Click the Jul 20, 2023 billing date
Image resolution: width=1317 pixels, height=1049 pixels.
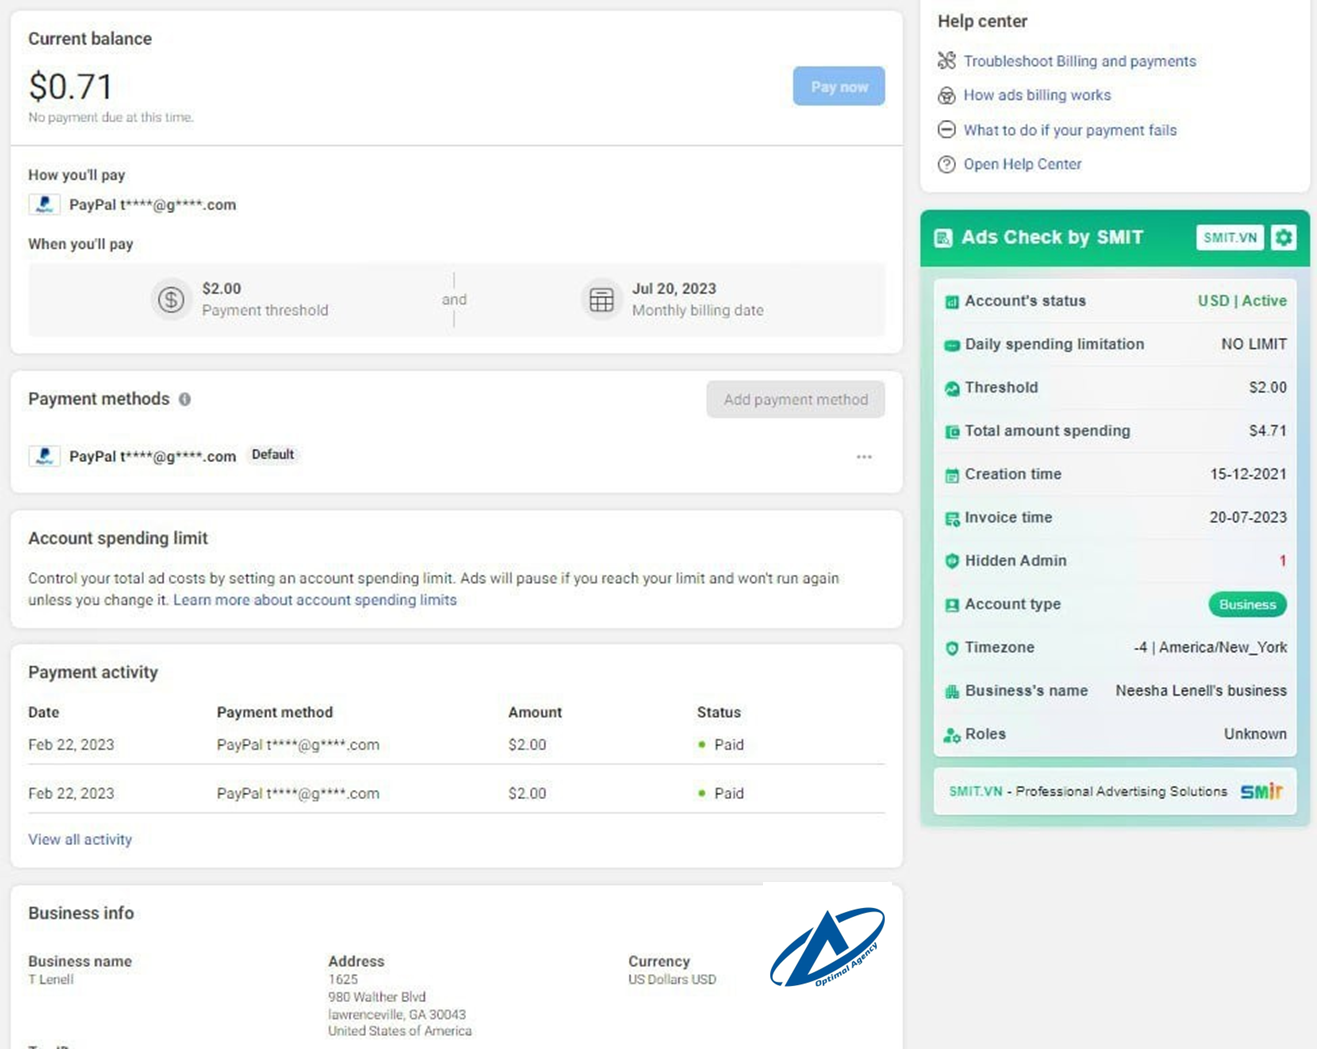coord(674,288)
